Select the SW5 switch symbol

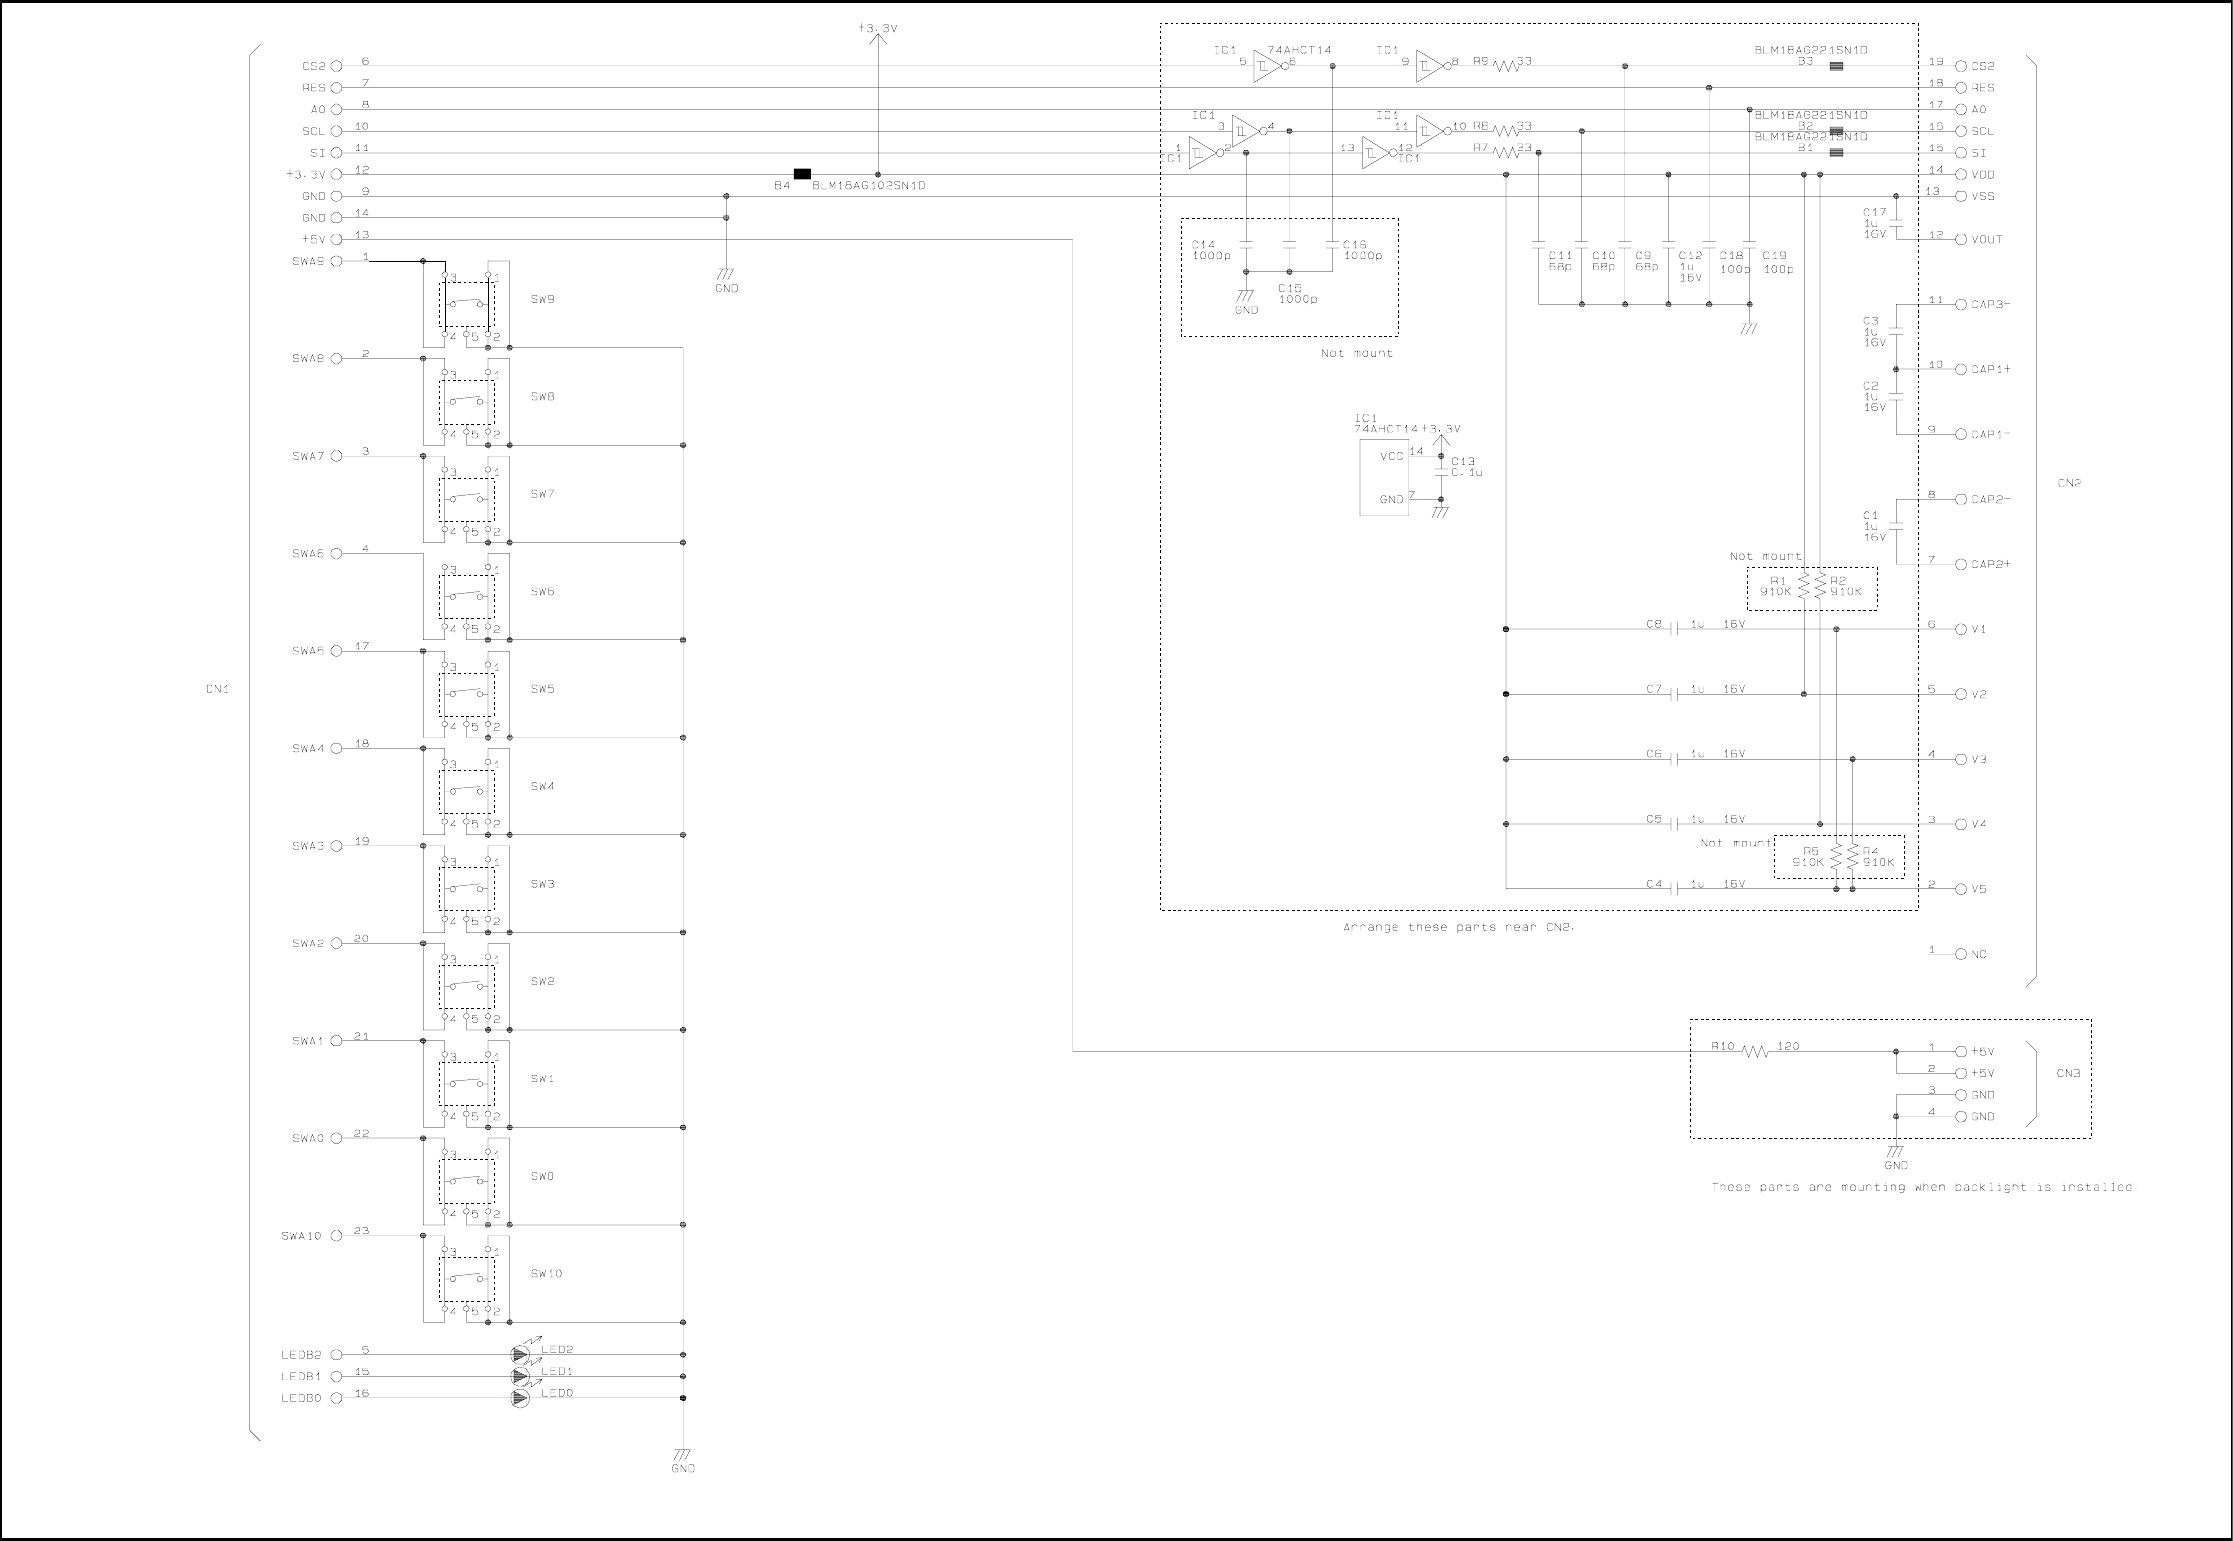pos(467,693)
